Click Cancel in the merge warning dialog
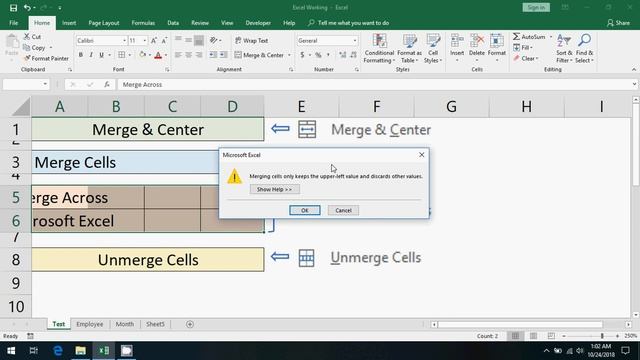Image resolution: width=640 pixels, height=360 pixels. click(x=343, y=210)
